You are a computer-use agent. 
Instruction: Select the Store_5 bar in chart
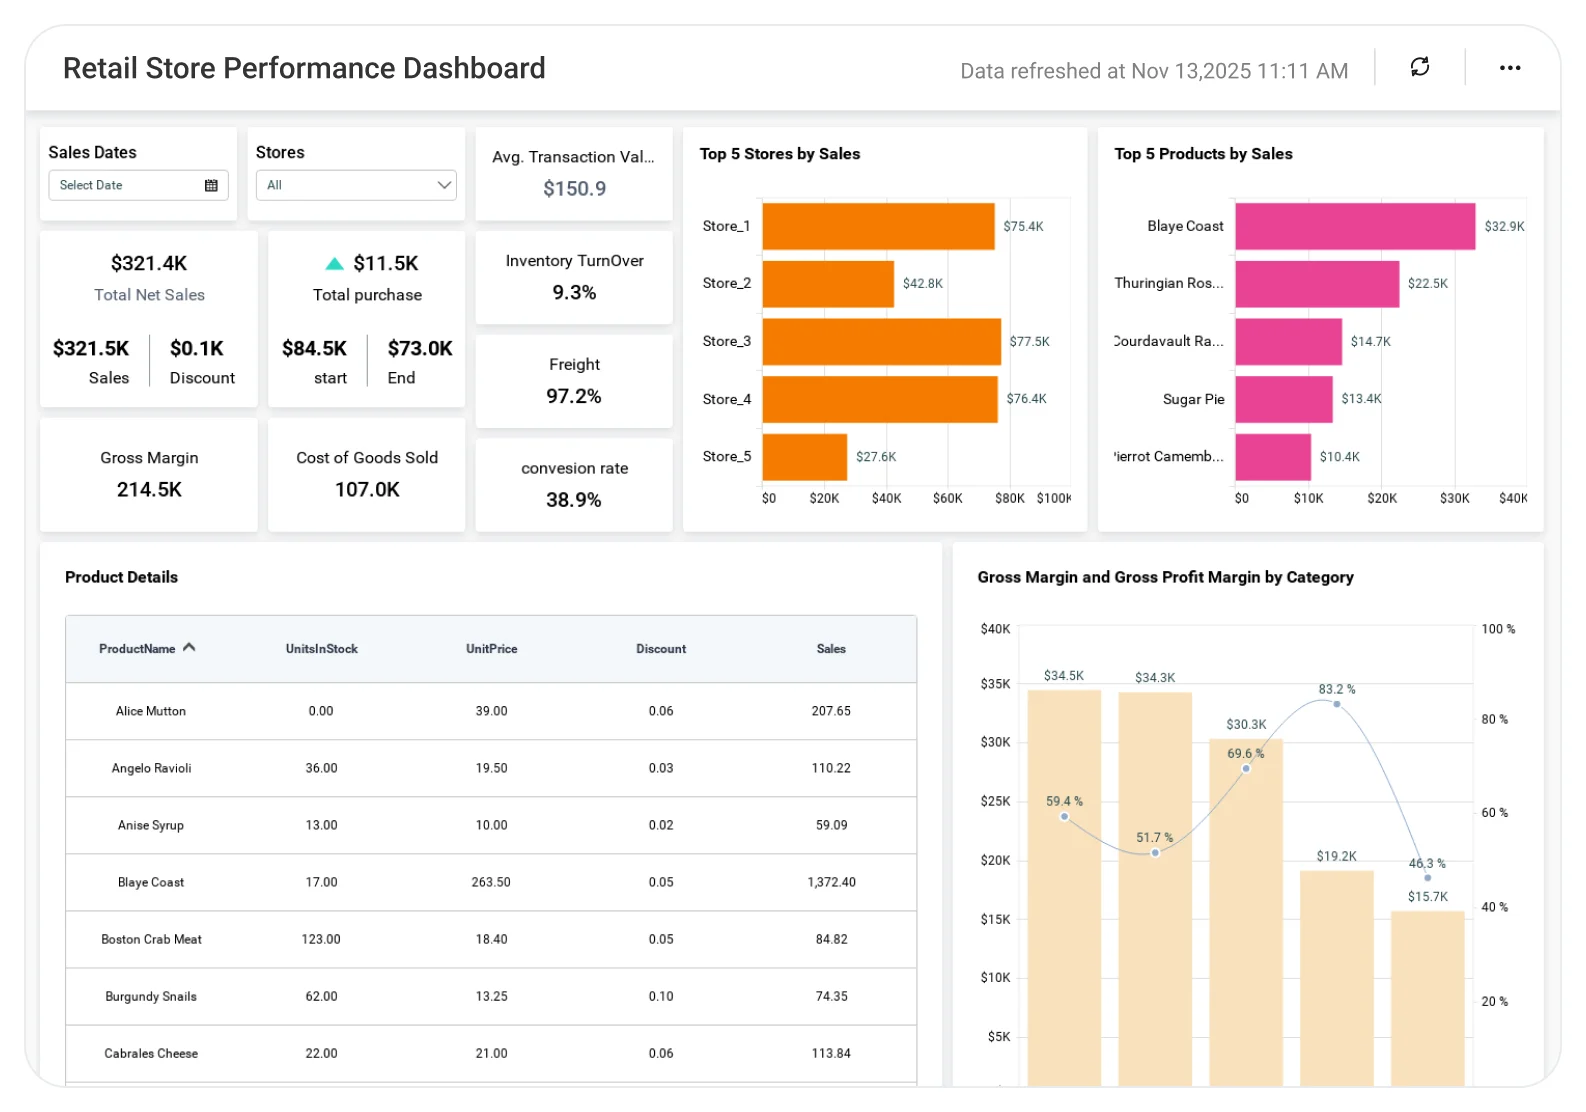(x=804, y=457)
